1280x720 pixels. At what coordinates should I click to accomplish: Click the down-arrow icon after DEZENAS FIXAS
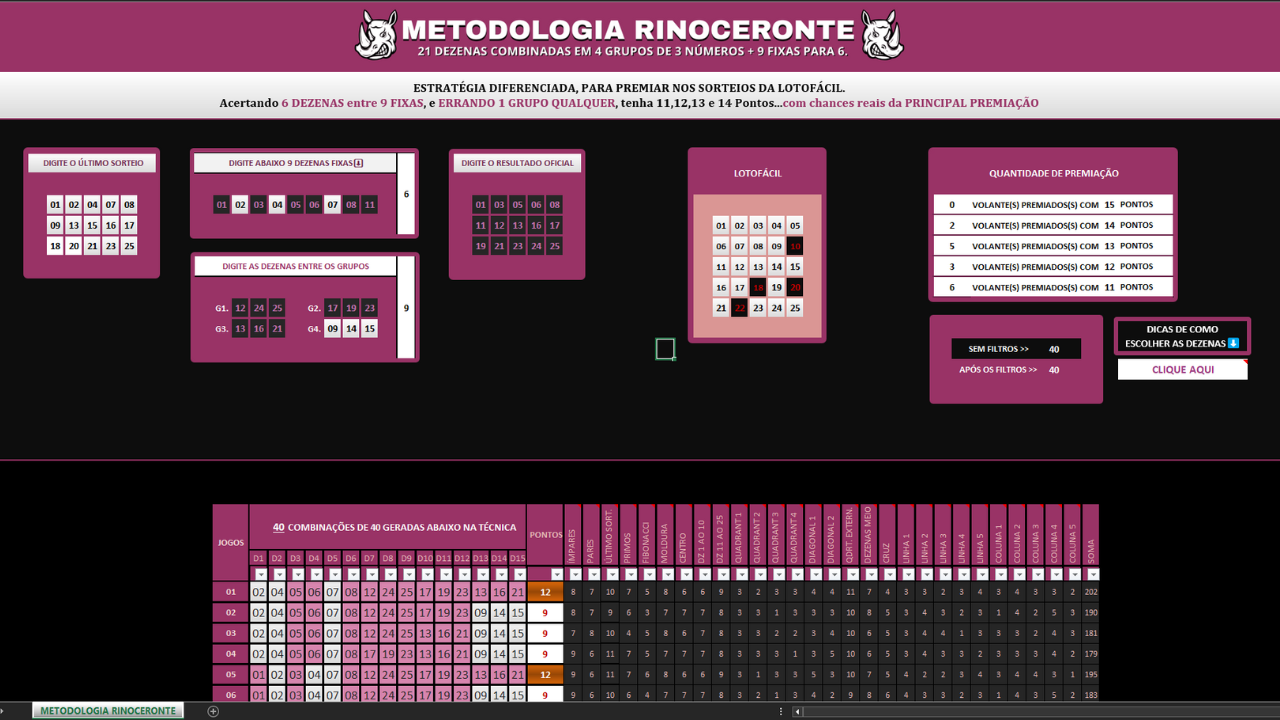coord(359,163)
